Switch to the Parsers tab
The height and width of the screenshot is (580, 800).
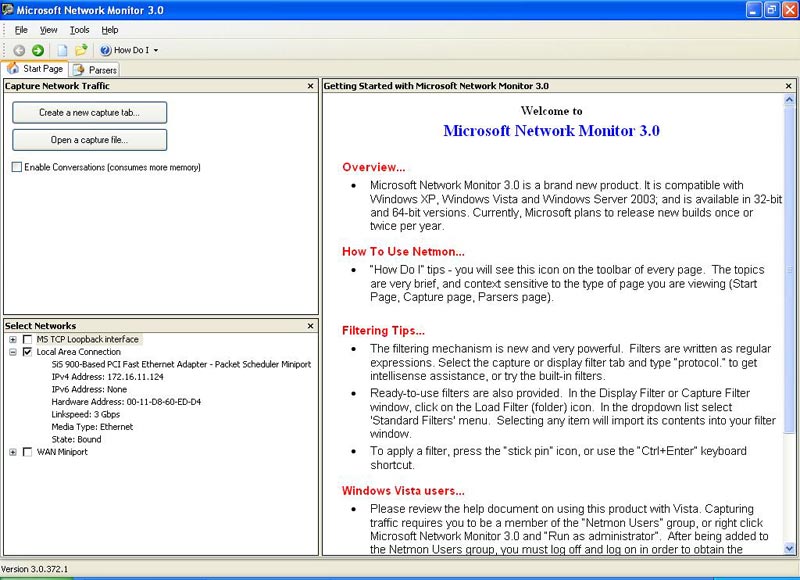(95, 70)
